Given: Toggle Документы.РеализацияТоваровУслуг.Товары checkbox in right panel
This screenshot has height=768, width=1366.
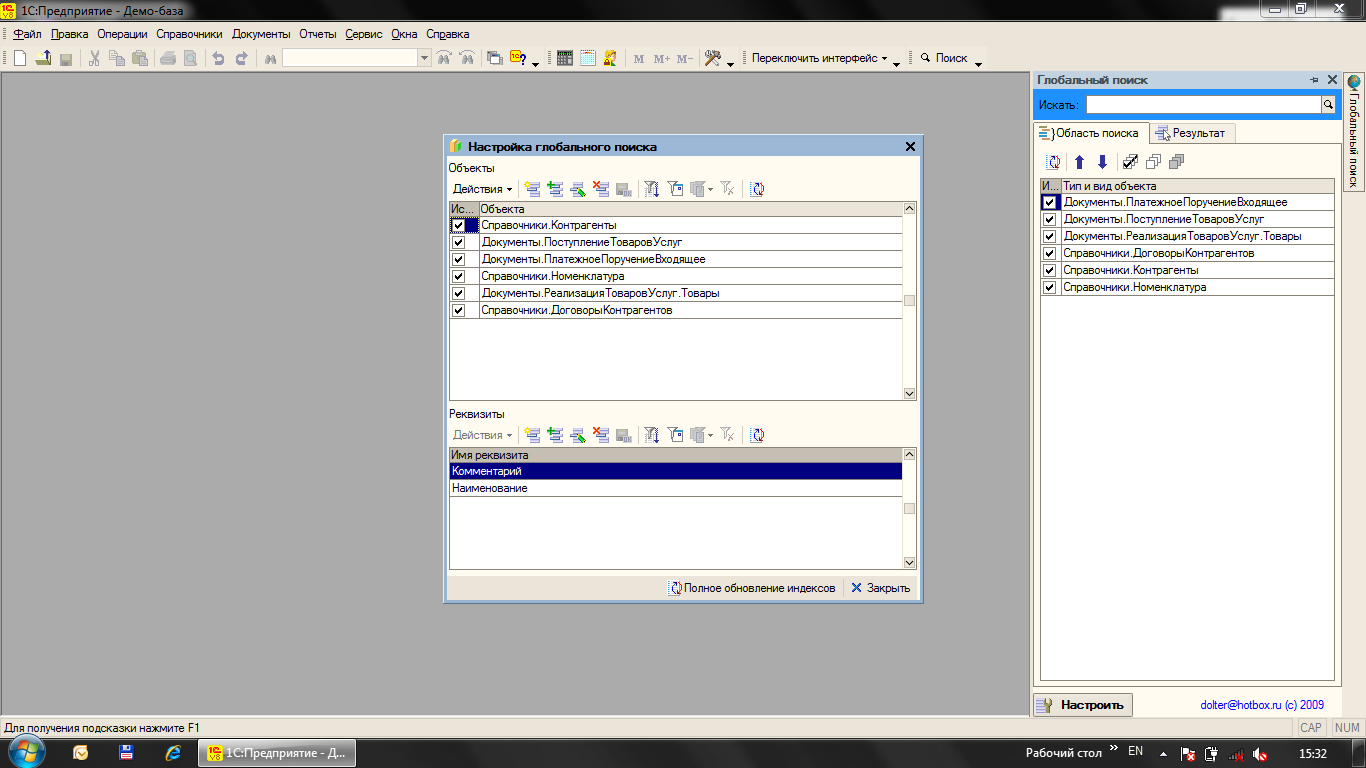Looking at the screenshot, I should coord(1049,236).
